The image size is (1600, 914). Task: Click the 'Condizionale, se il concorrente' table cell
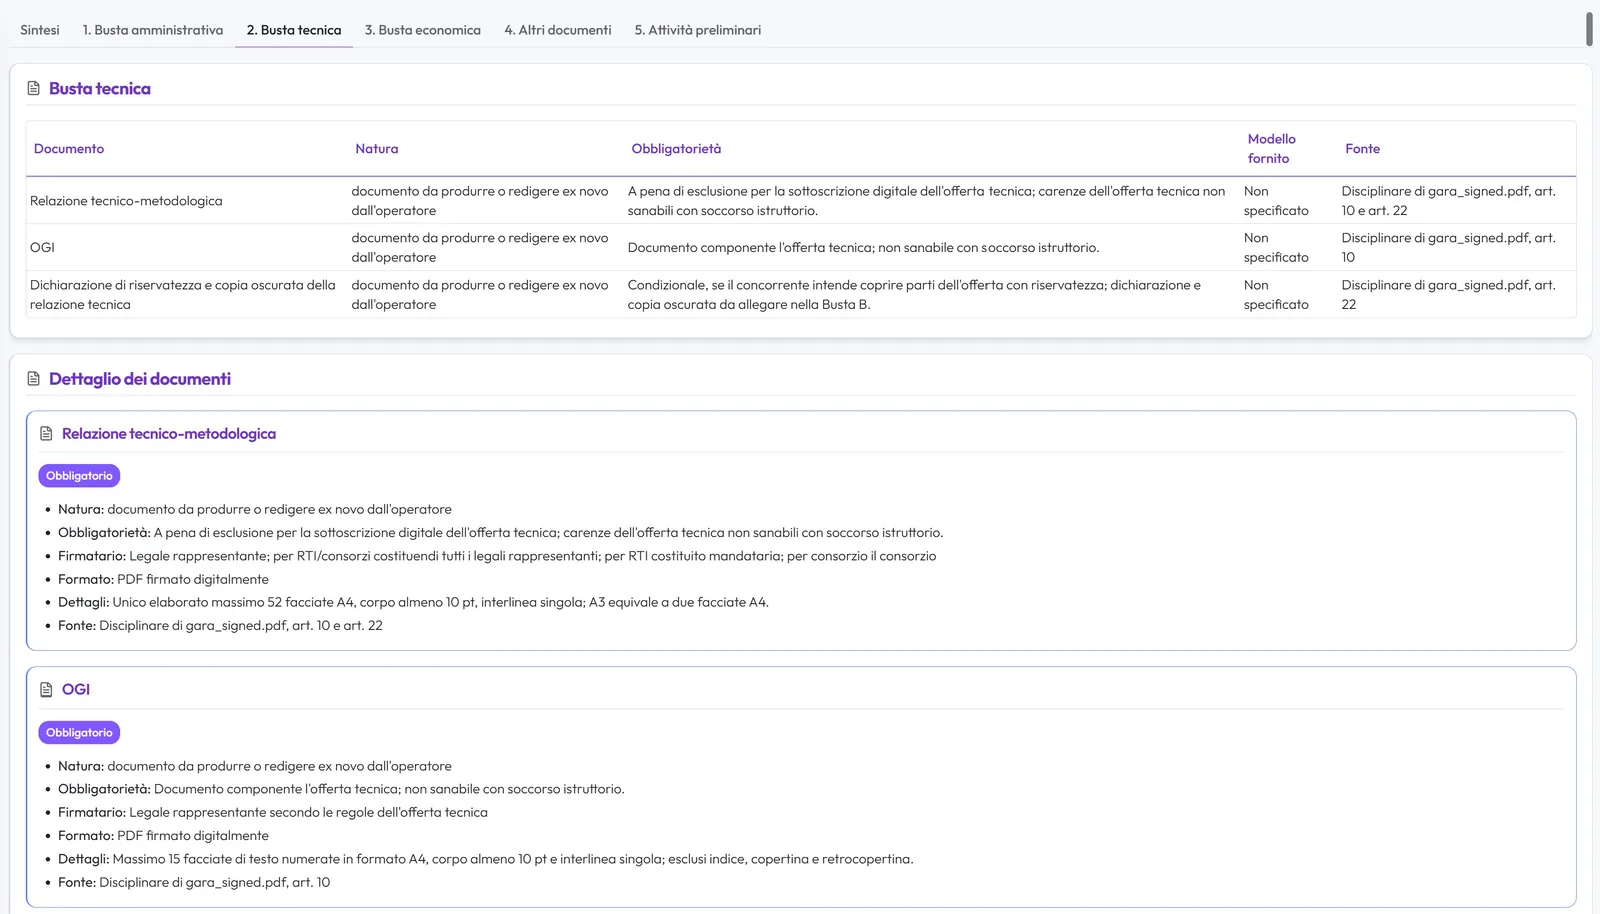coord(932,295)
